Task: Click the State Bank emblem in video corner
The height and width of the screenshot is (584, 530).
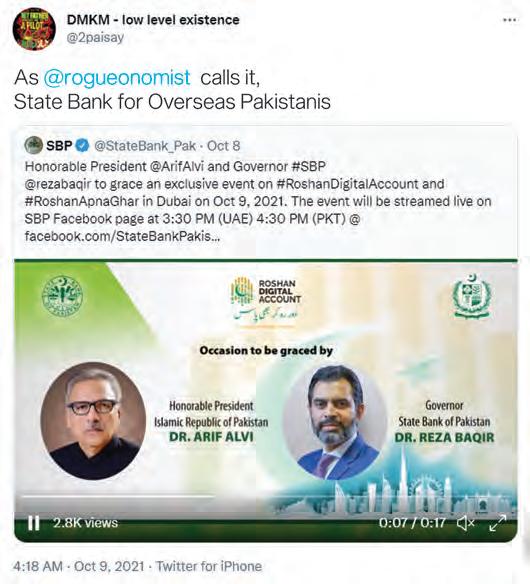Action: pyautogui.click(x=62, y=296)
